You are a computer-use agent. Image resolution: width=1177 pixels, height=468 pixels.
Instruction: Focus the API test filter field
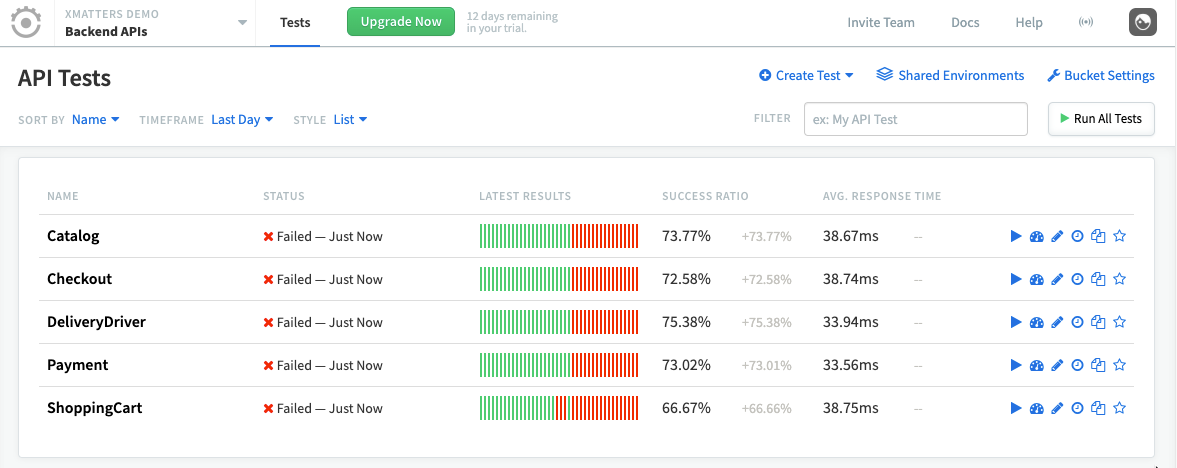click(915, 119)
